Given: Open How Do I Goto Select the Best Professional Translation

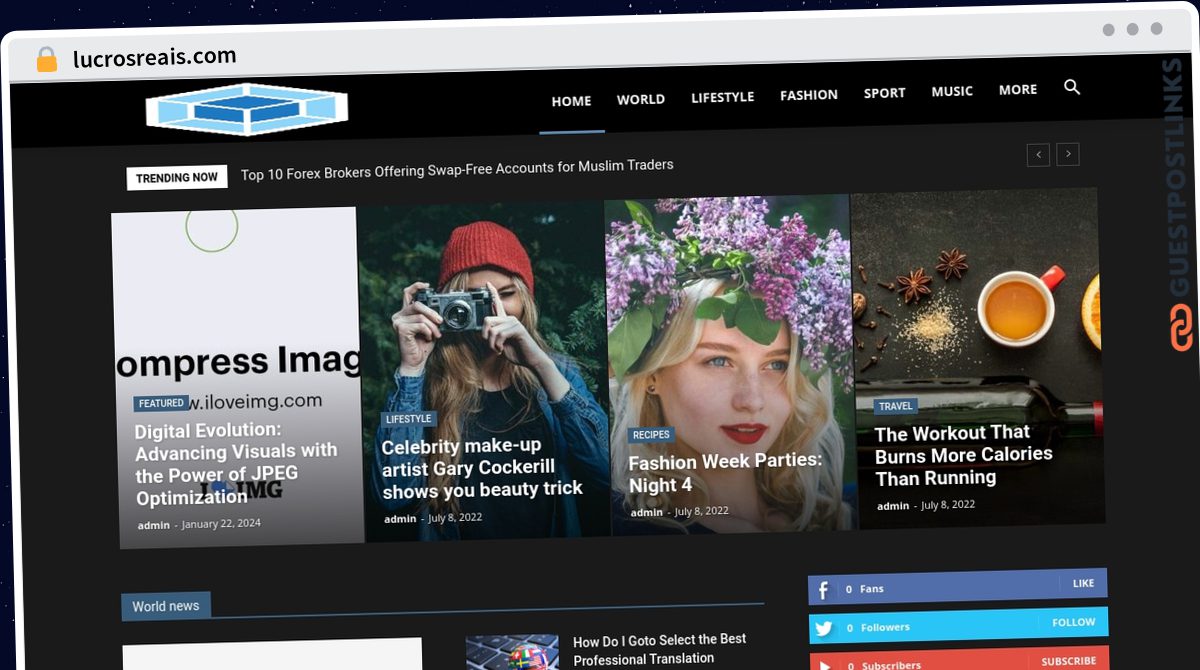Looking at the screenshot, I should [660, 649].
